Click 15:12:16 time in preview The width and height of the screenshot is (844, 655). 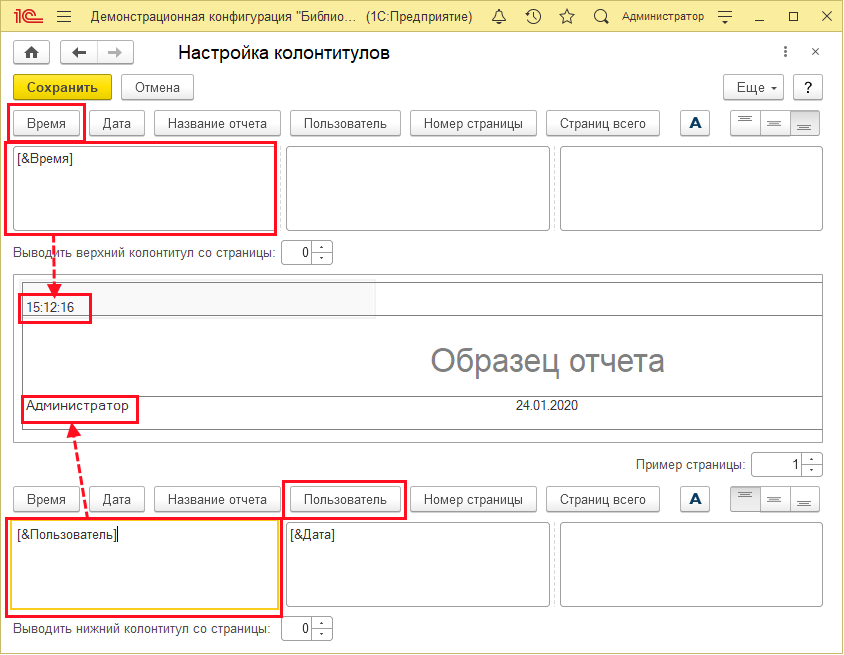pos(50,307)
